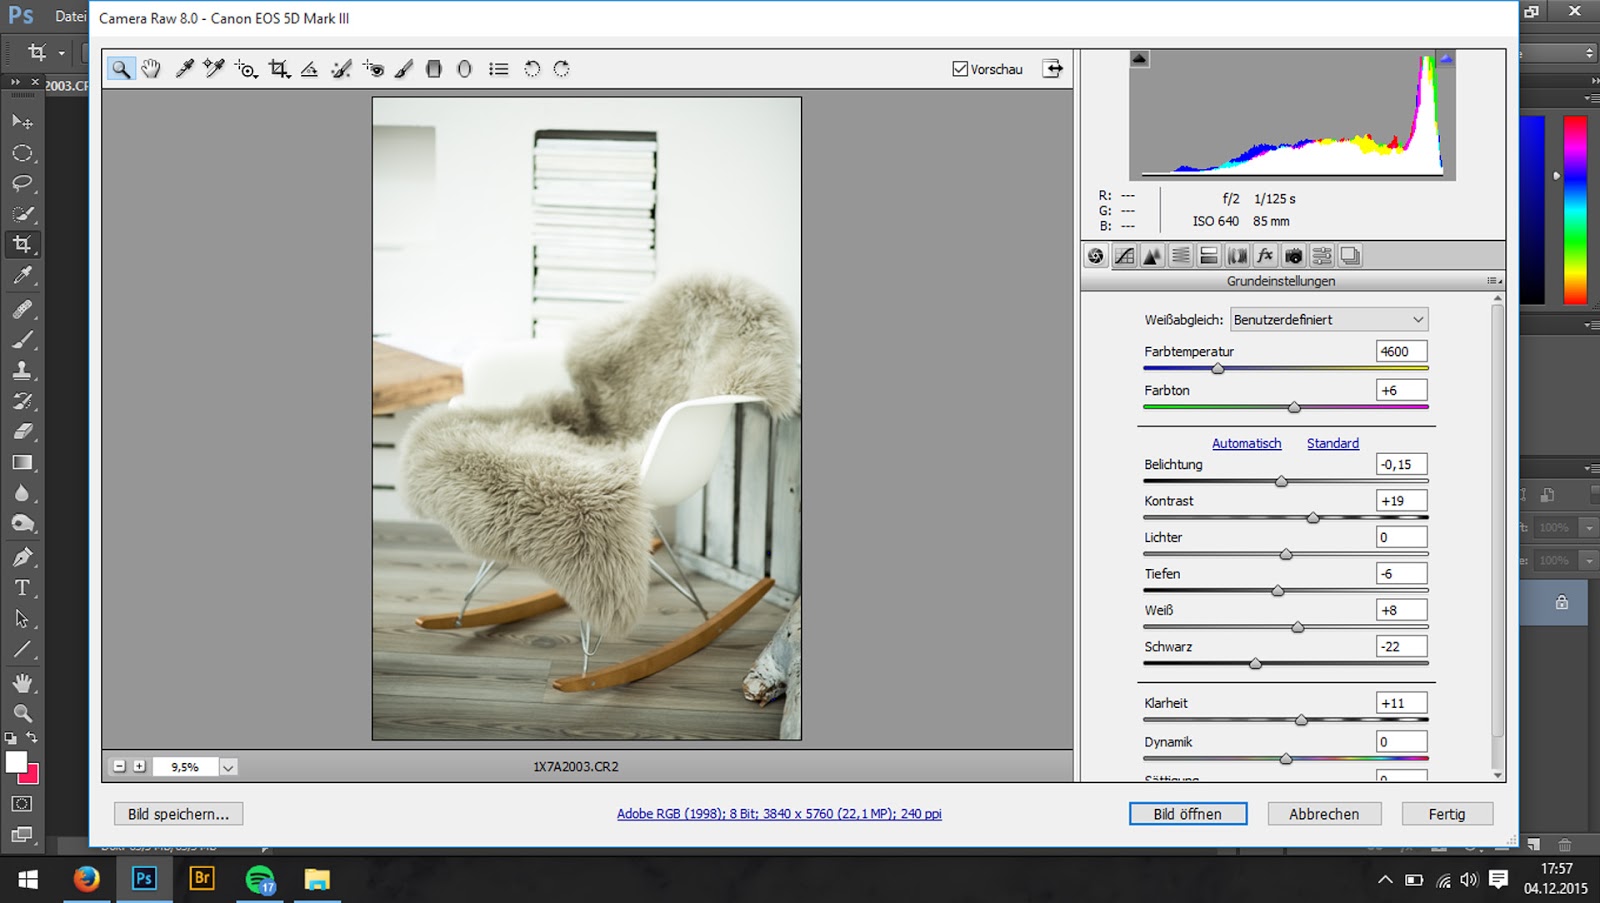Open the Weißabgleich dropdown
The width and height of the screenshot is (1600, 903).
[1328, 320]
